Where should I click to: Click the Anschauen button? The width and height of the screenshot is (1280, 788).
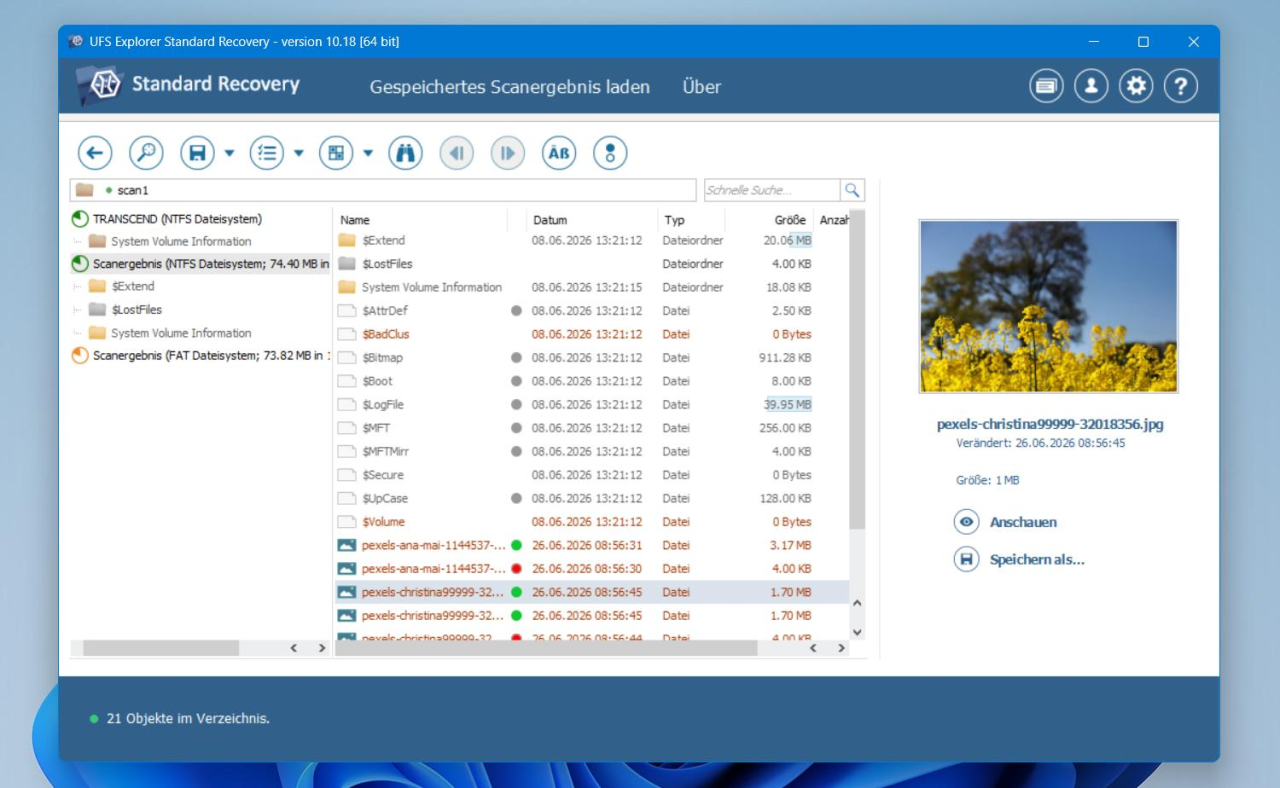(1005, 522)
